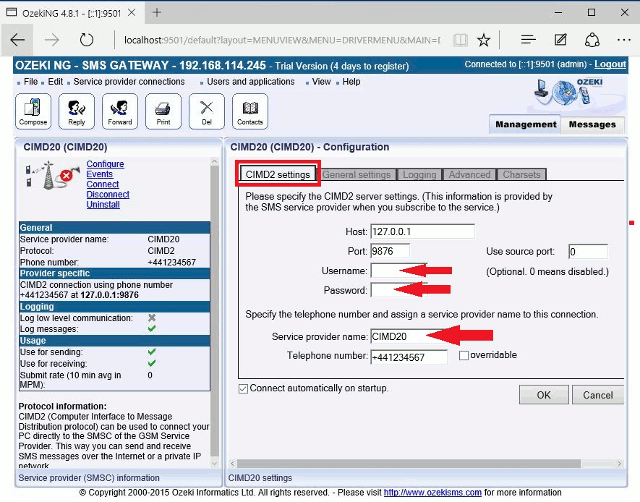Viewport: 640px width, 502px height.
Task: Open the Edit menu
Action: tap(55, 82)
